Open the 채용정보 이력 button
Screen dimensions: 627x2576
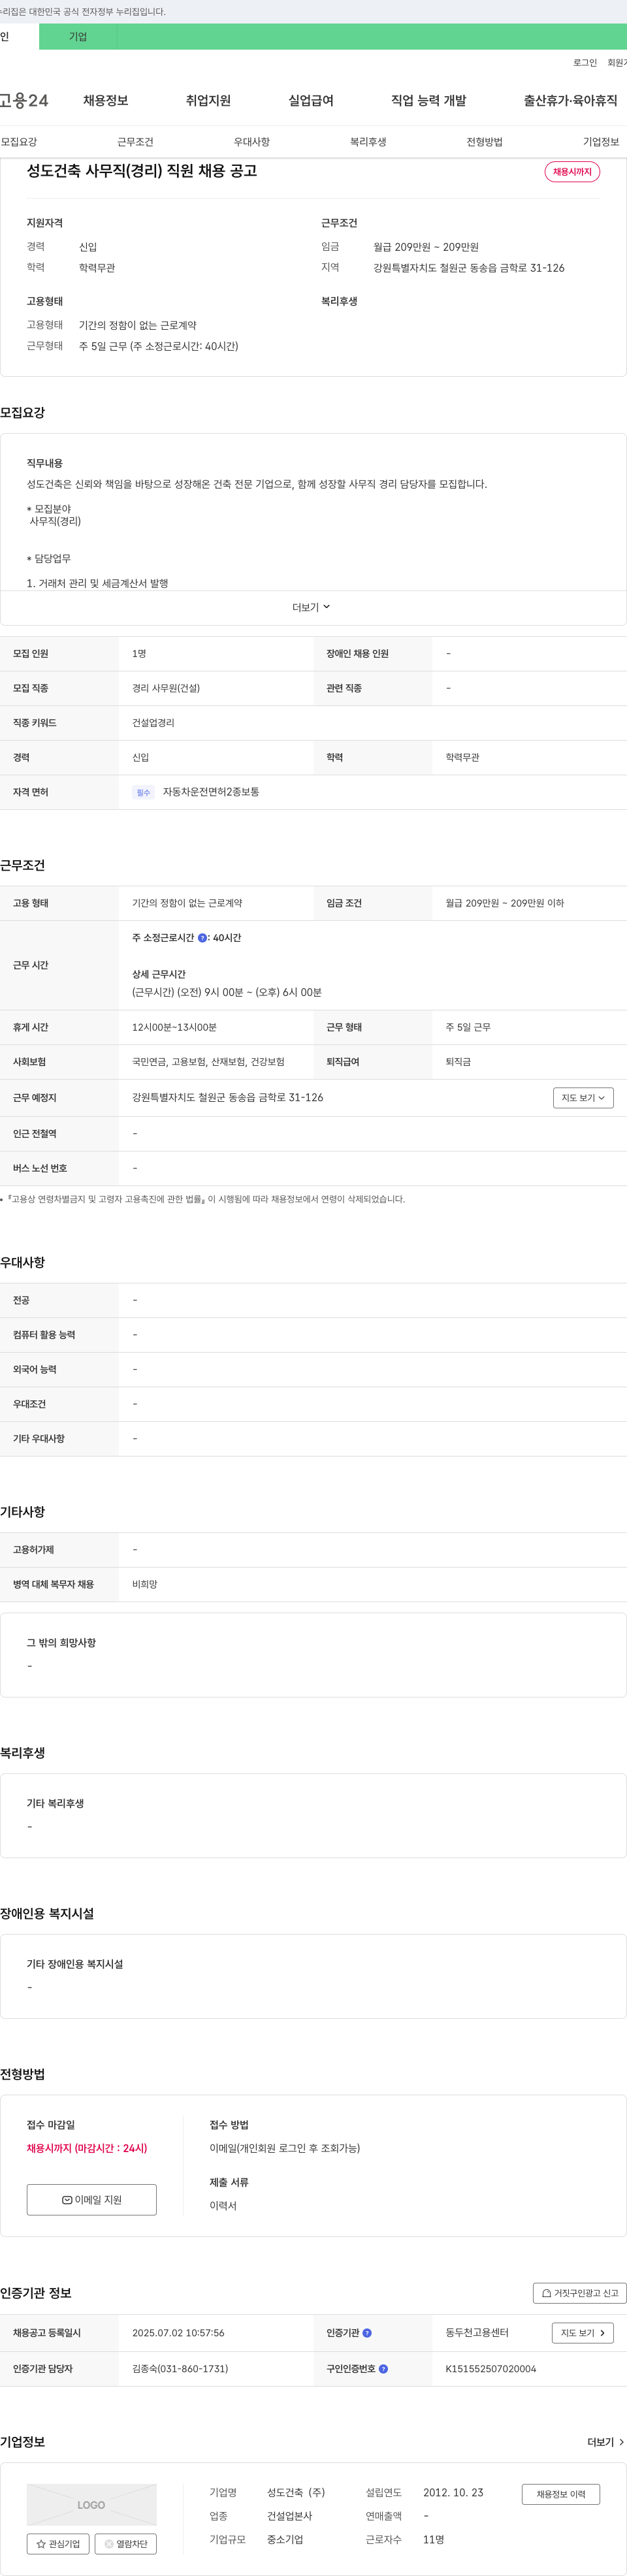[560, 2494]
